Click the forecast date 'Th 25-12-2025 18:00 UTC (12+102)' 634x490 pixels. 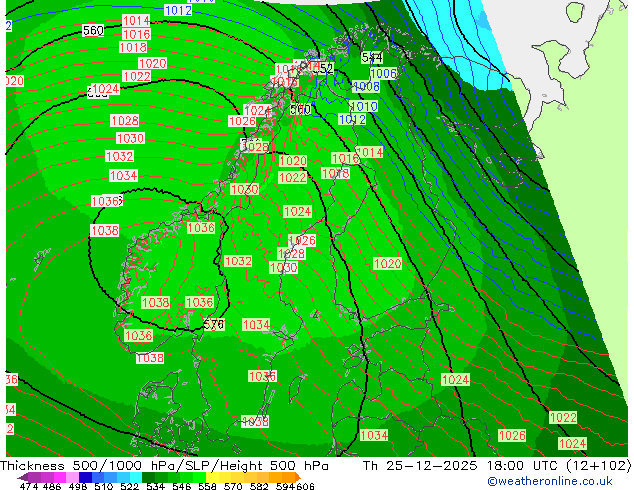click(497, 466)
